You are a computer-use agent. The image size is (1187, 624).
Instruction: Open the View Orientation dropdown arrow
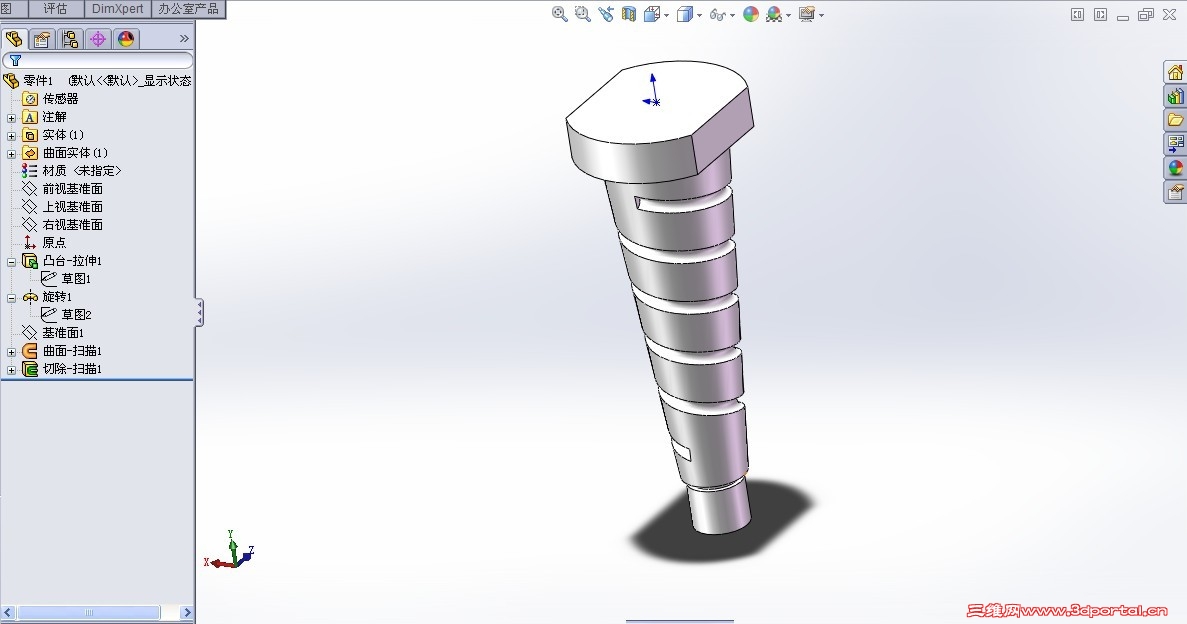click(666, 15)
